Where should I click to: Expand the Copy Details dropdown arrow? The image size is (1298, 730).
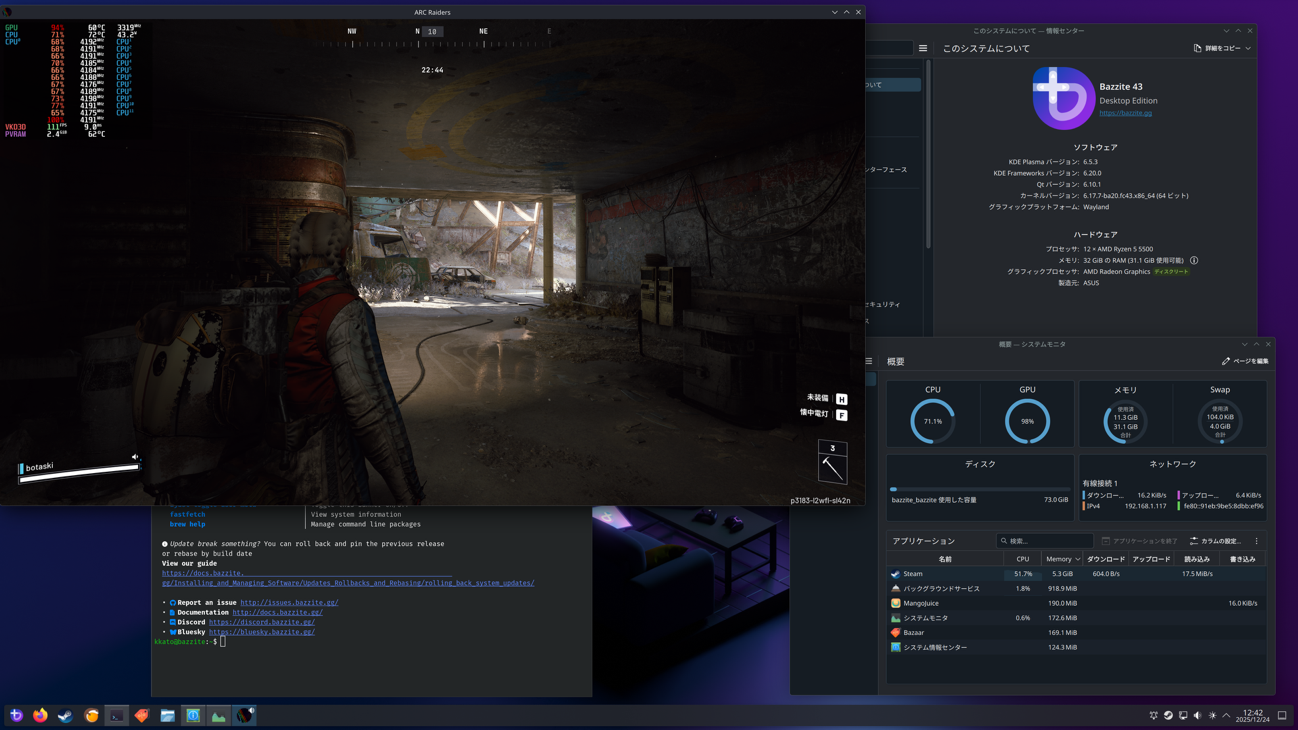point(1248,48)
